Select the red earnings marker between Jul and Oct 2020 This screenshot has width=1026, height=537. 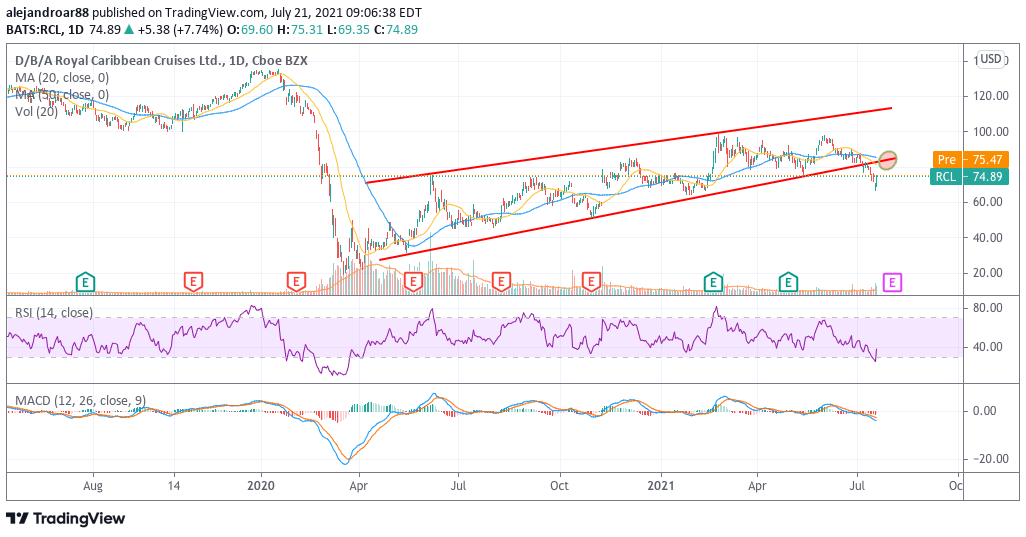501,283
